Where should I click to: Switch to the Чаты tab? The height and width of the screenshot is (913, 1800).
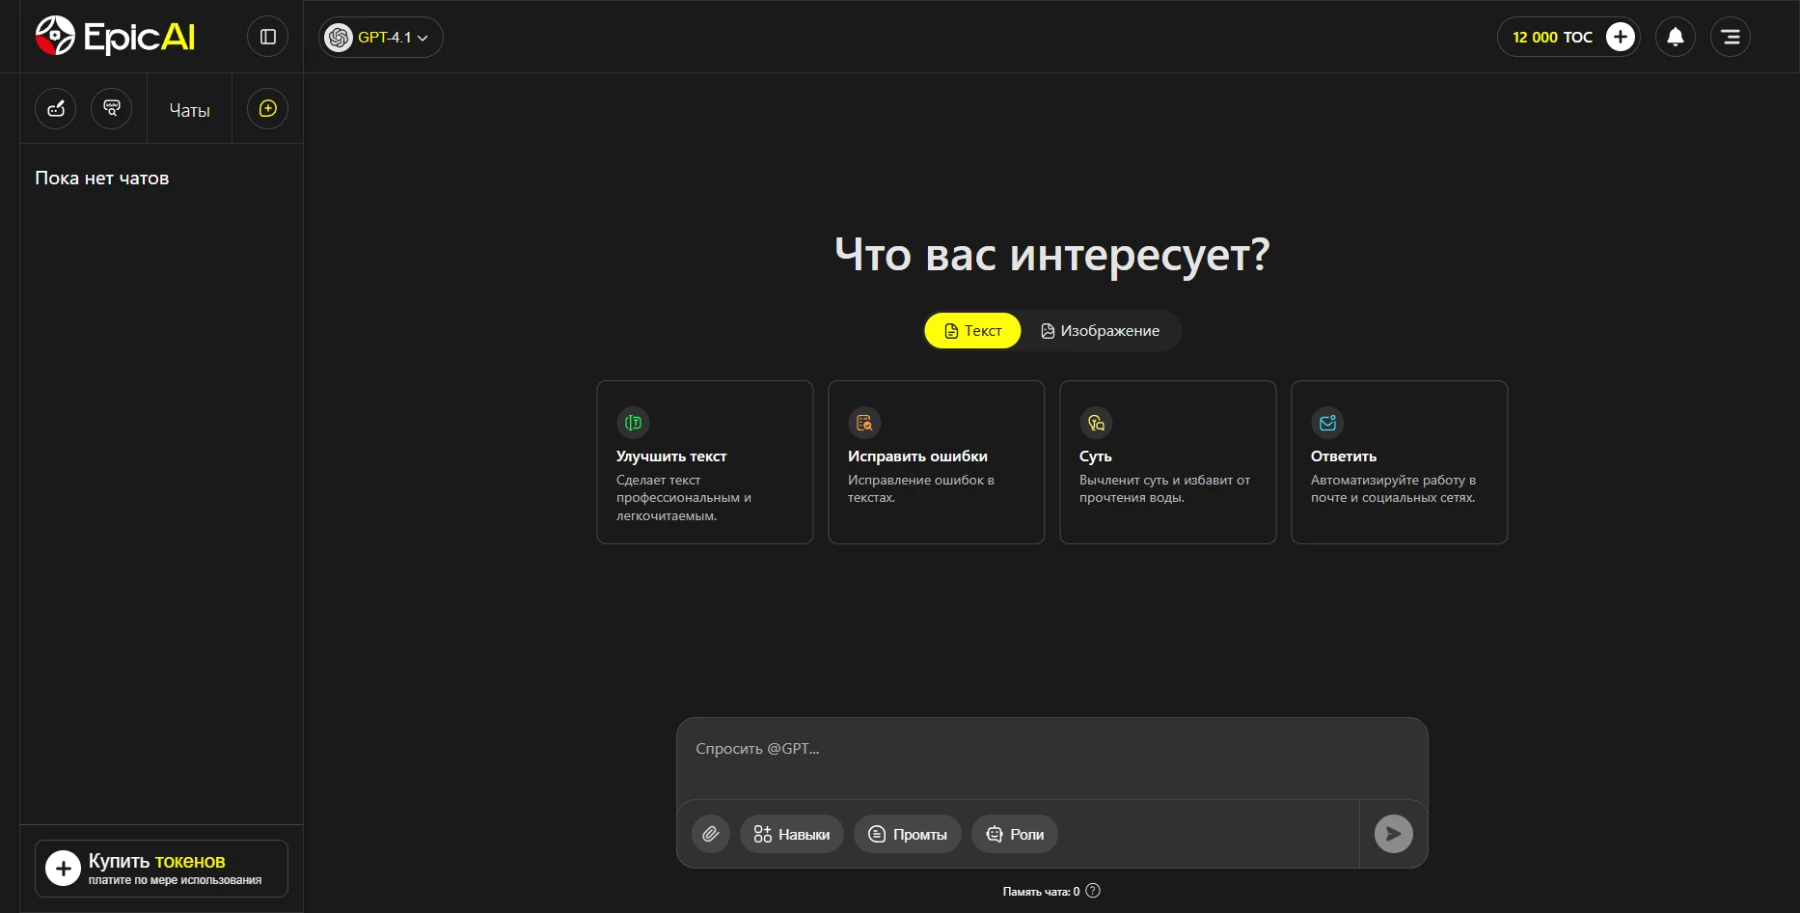click(188, 110)
